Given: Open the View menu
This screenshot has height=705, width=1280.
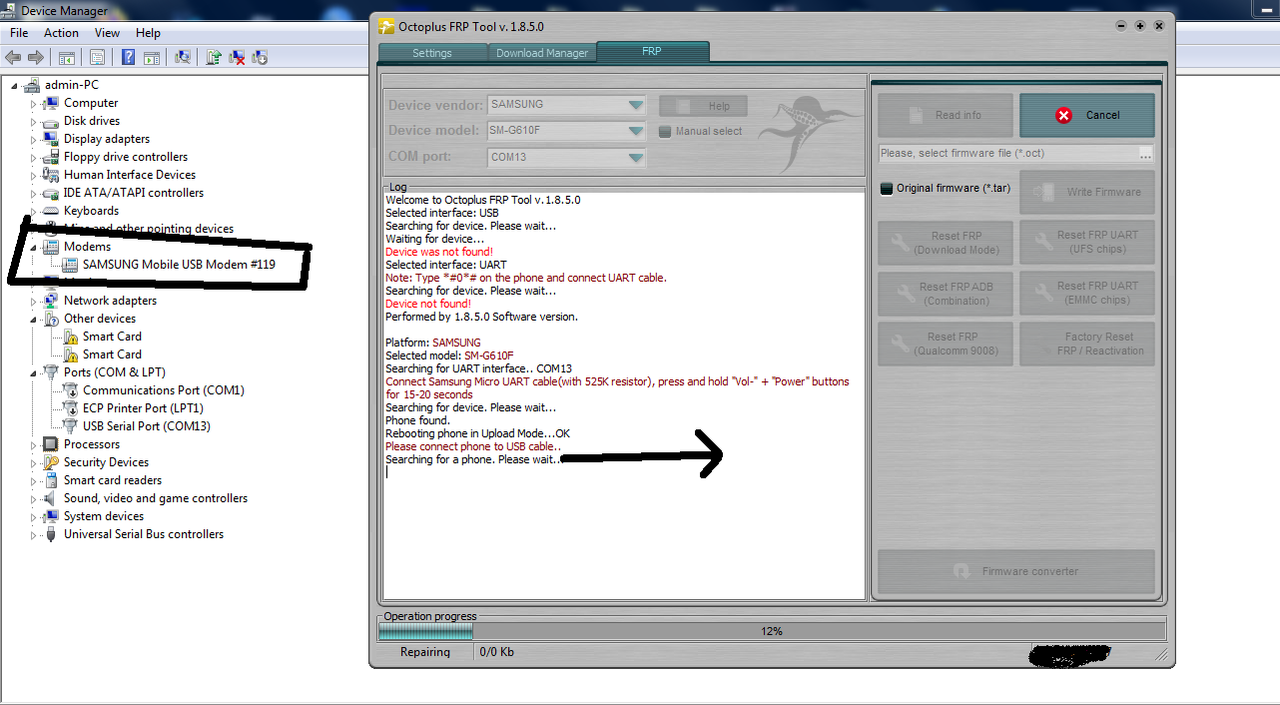Looking at the screenshot, I should pos(107,33).
